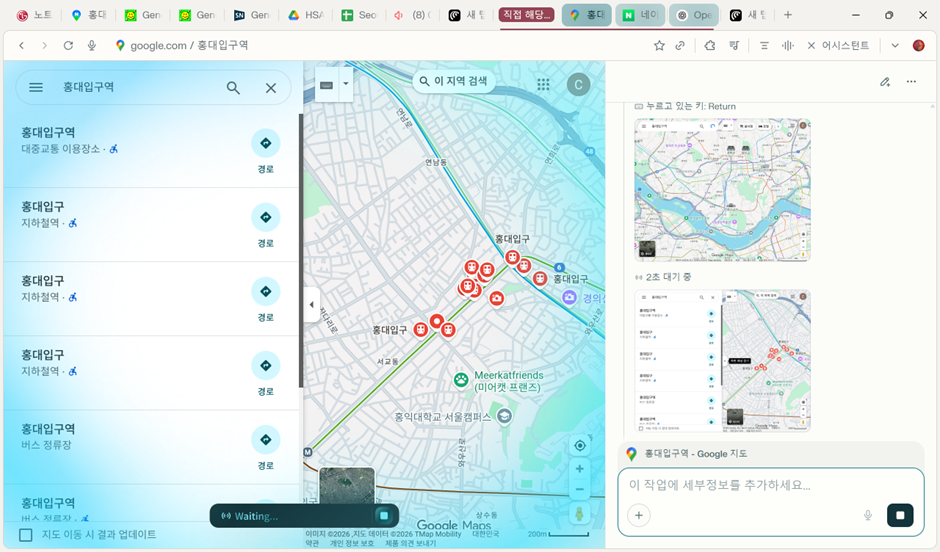The image size is (940, 552).
Task: Select 홍대입구역 대중교통 이용장소 result
Action: 150,150
